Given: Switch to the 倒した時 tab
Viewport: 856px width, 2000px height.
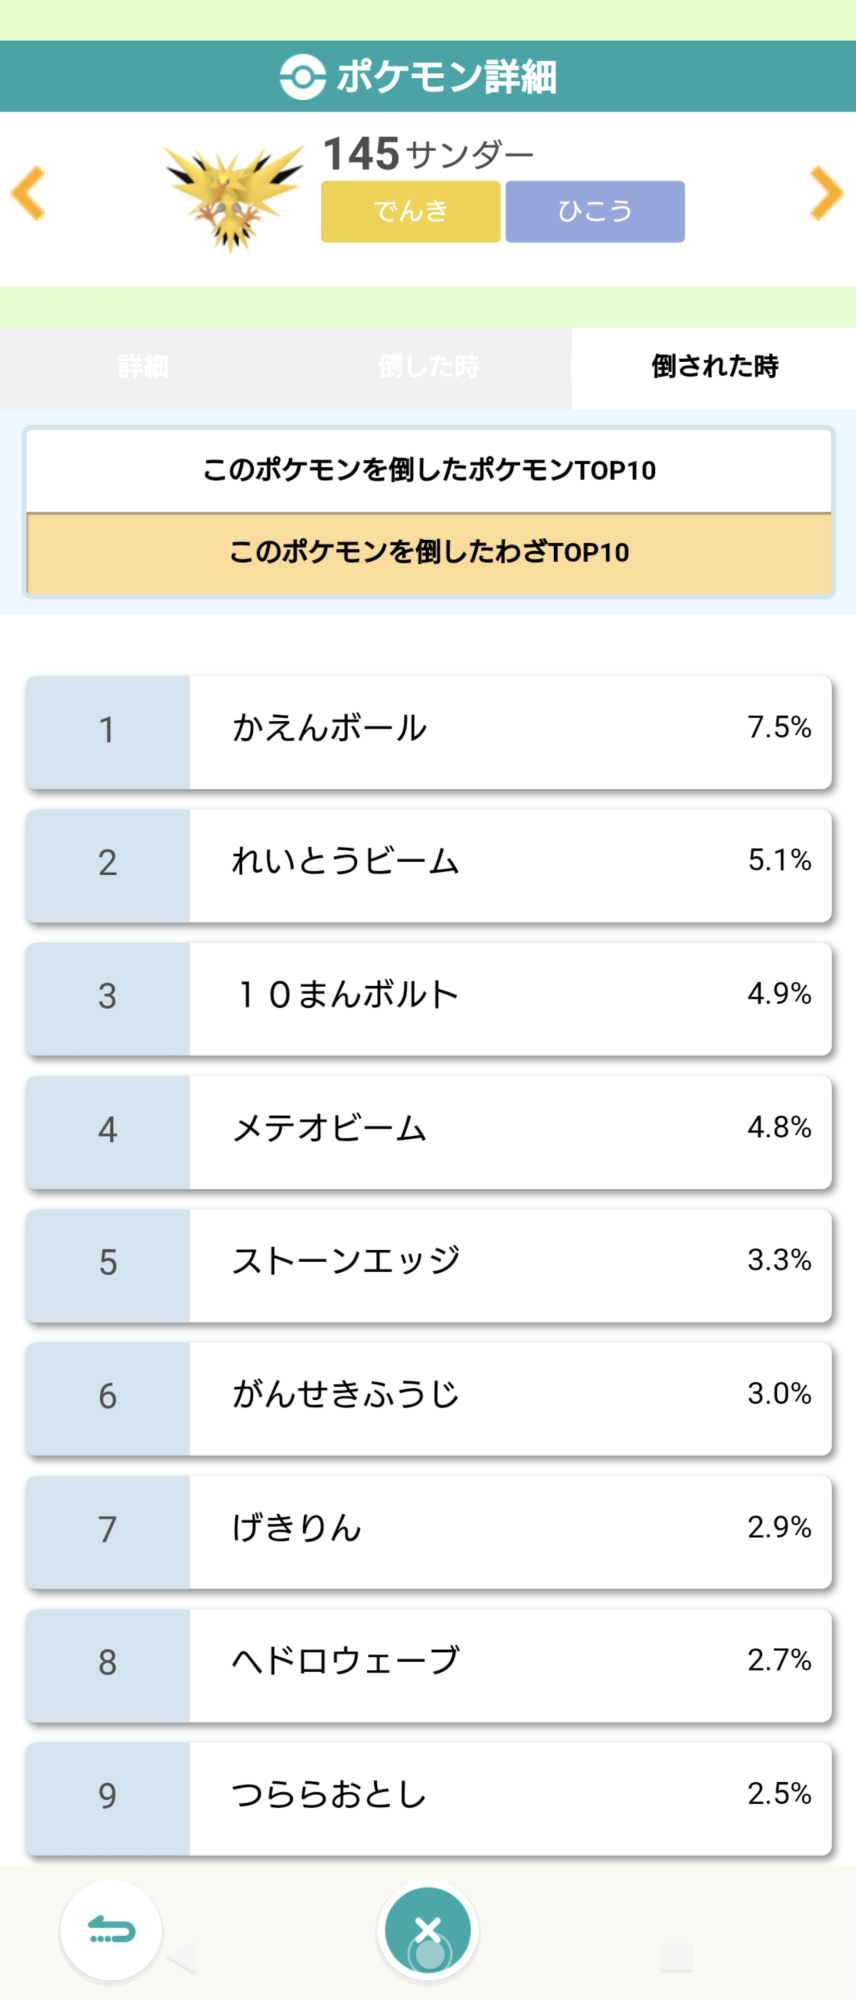Looking at the screenshot, I should coord(428,367).
